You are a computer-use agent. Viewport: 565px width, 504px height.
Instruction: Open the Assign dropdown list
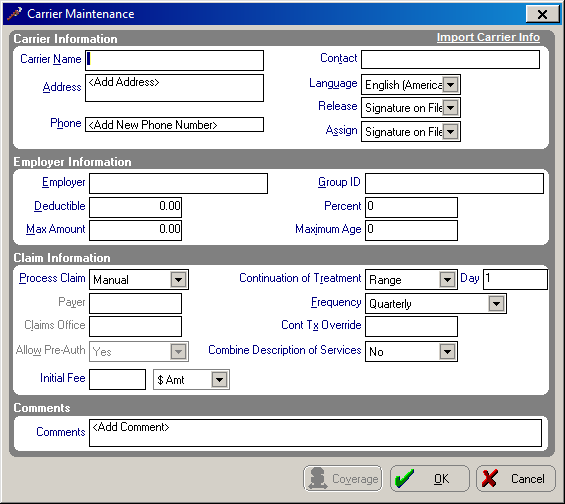click(450, 131)
